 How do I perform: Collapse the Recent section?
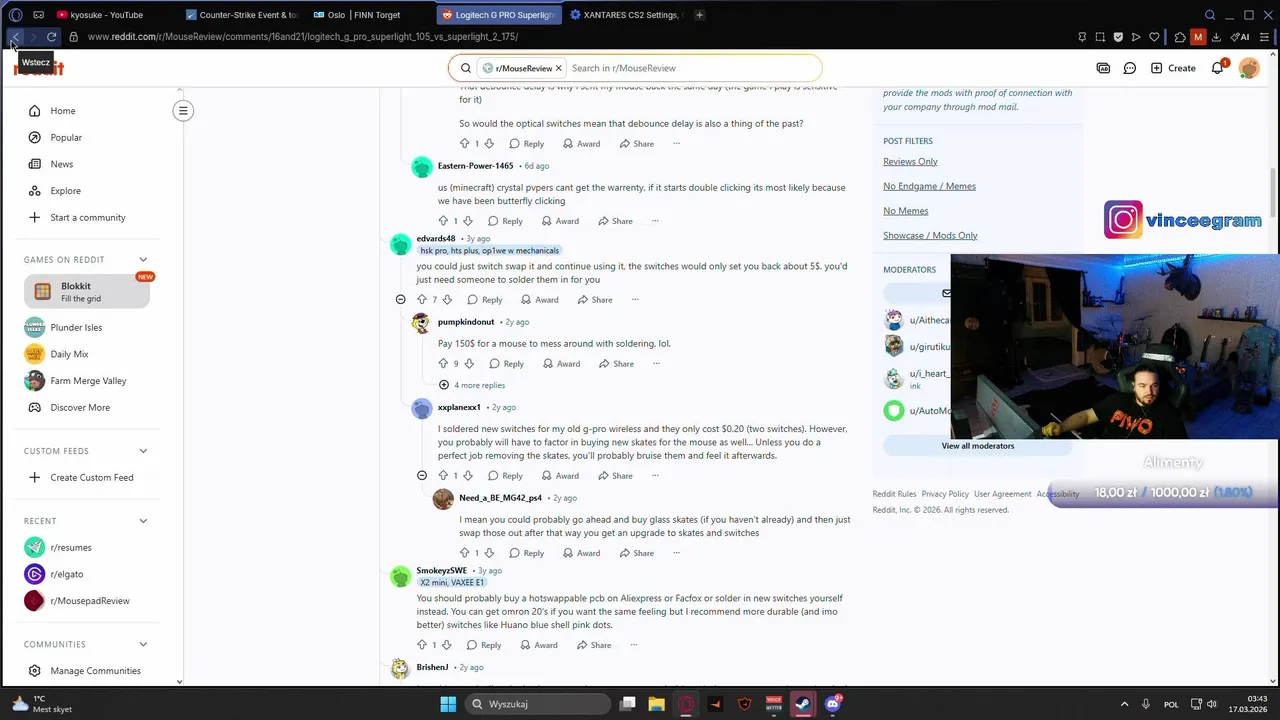click(143, 521)
